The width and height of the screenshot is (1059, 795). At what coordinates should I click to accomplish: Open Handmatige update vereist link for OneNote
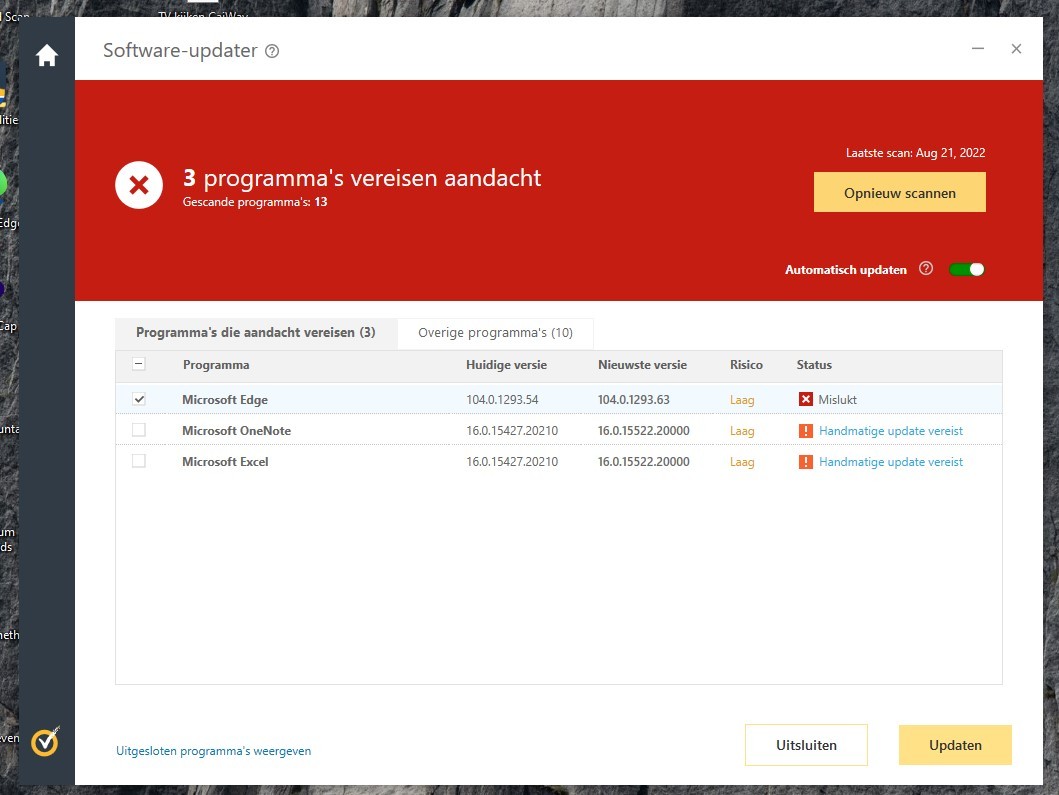(x=891, y=431)
